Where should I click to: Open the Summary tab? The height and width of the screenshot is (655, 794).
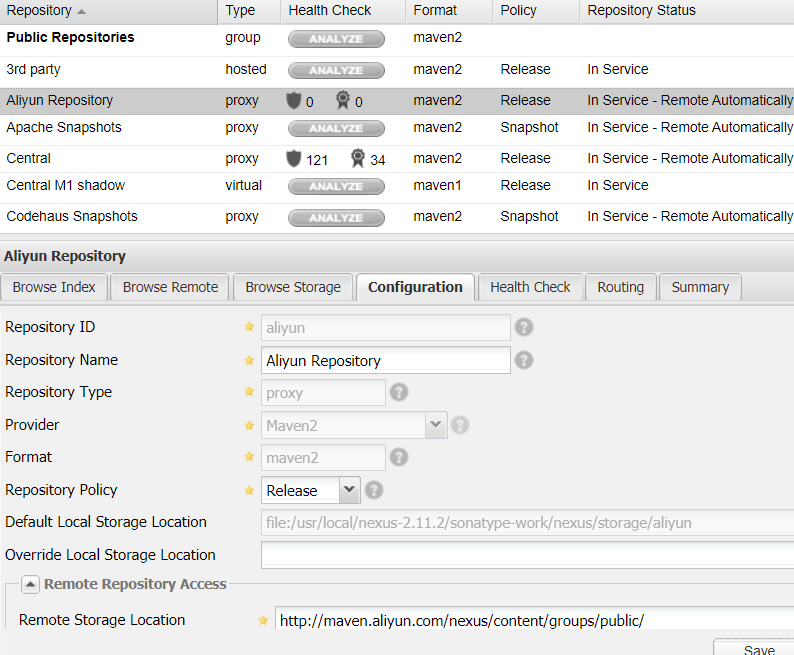(700, 287)
